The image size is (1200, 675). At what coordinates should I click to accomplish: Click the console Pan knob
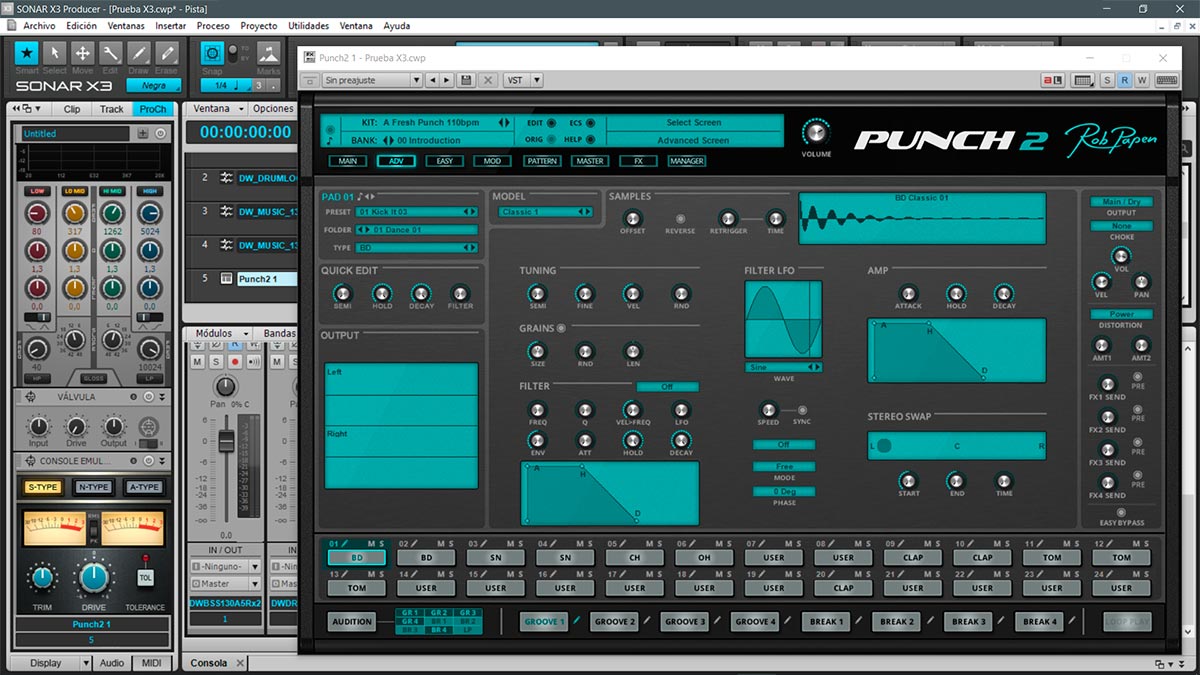227,386
